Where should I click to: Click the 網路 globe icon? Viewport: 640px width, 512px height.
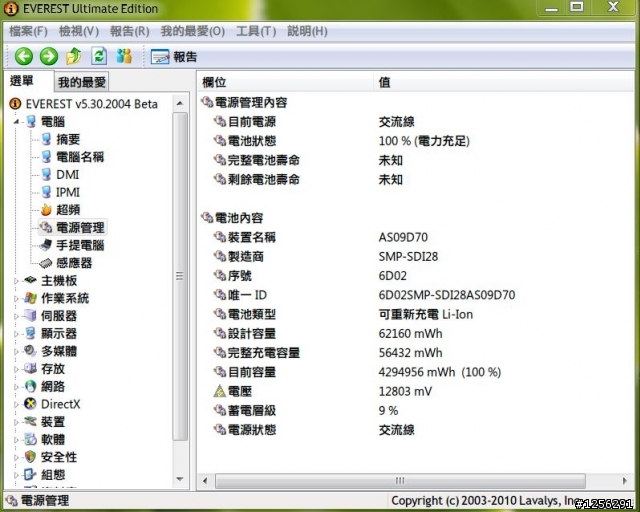(x=31, y=386)
